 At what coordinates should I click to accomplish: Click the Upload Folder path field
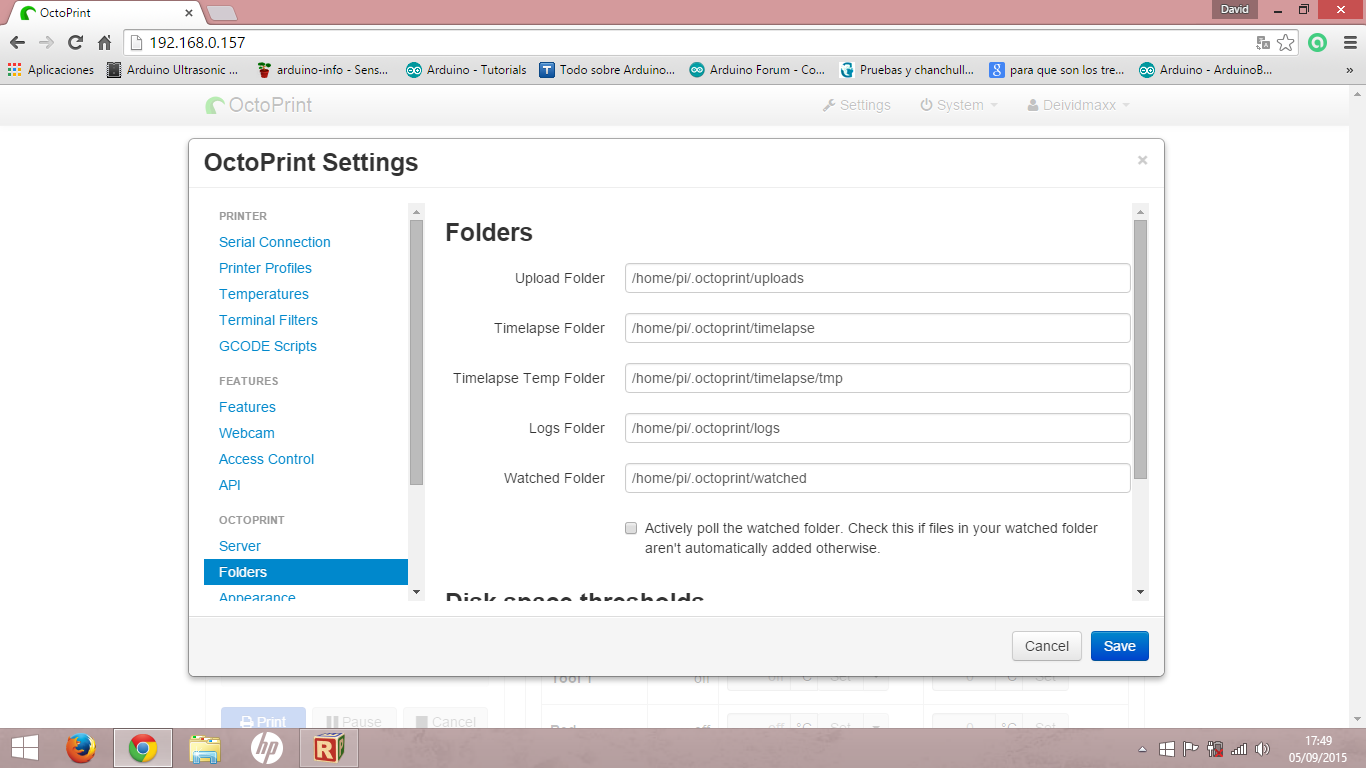[878, 278]
